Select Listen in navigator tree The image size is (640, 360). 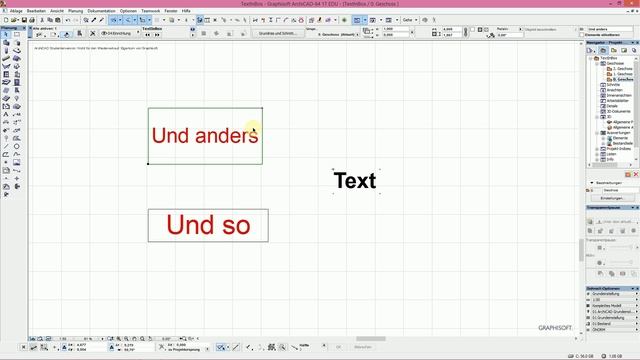click(x=611, y=154)
